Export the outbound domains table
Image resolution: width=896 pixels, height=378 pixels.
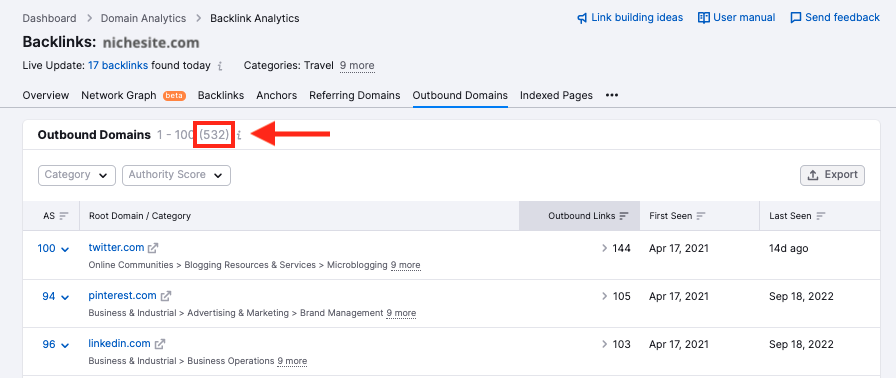point(833,175)
